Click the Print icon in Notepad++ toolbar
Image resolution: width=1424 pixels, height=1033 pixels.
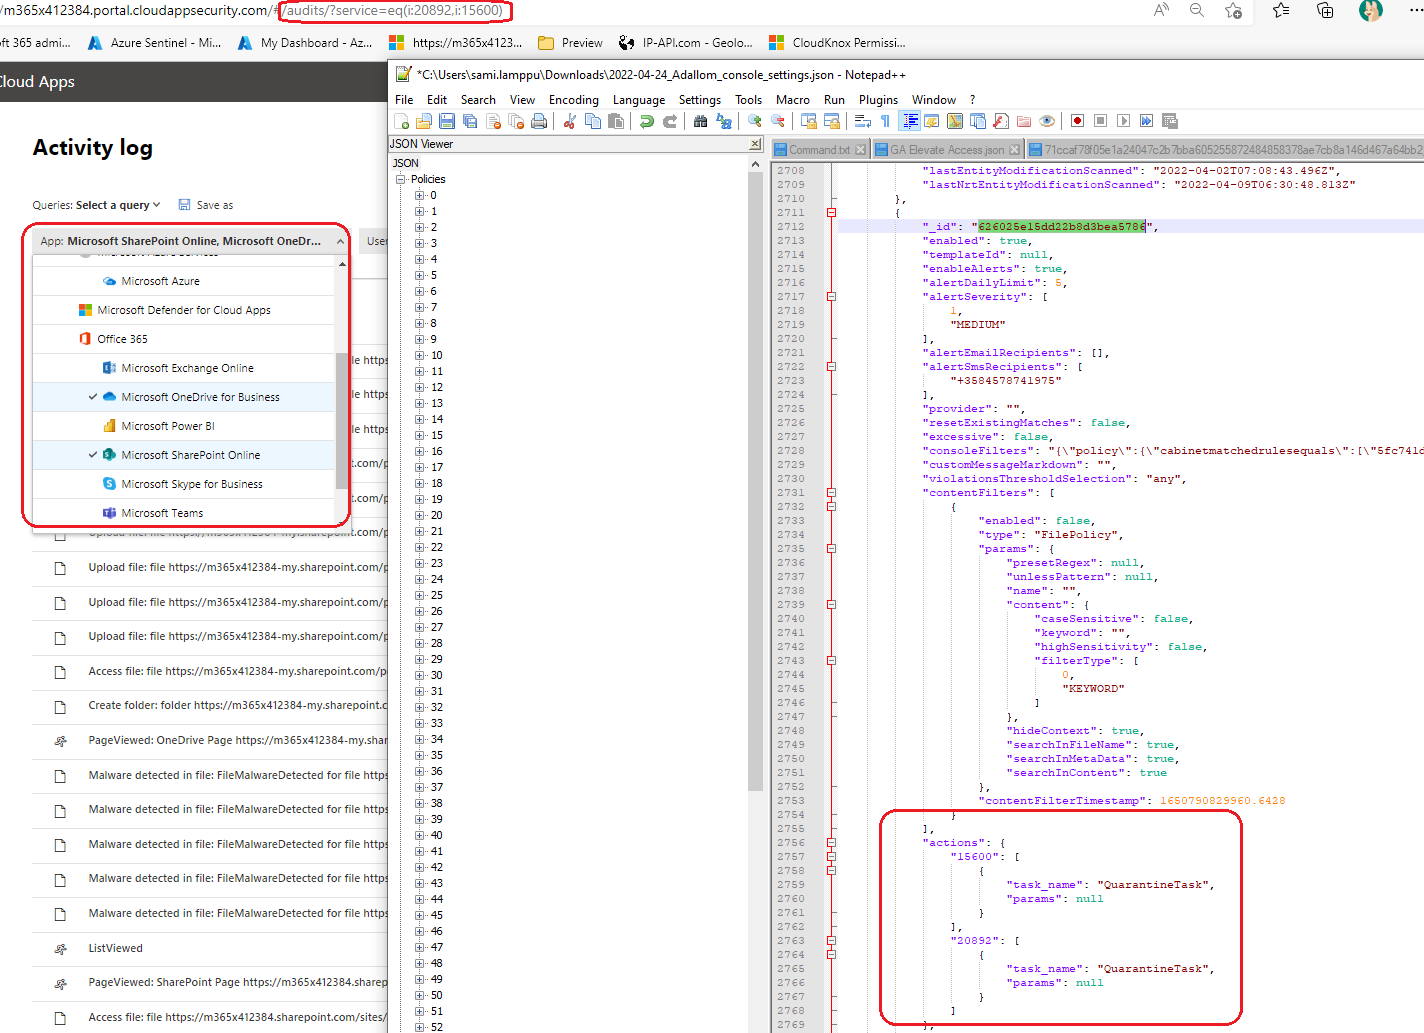[x=539, y=121]
